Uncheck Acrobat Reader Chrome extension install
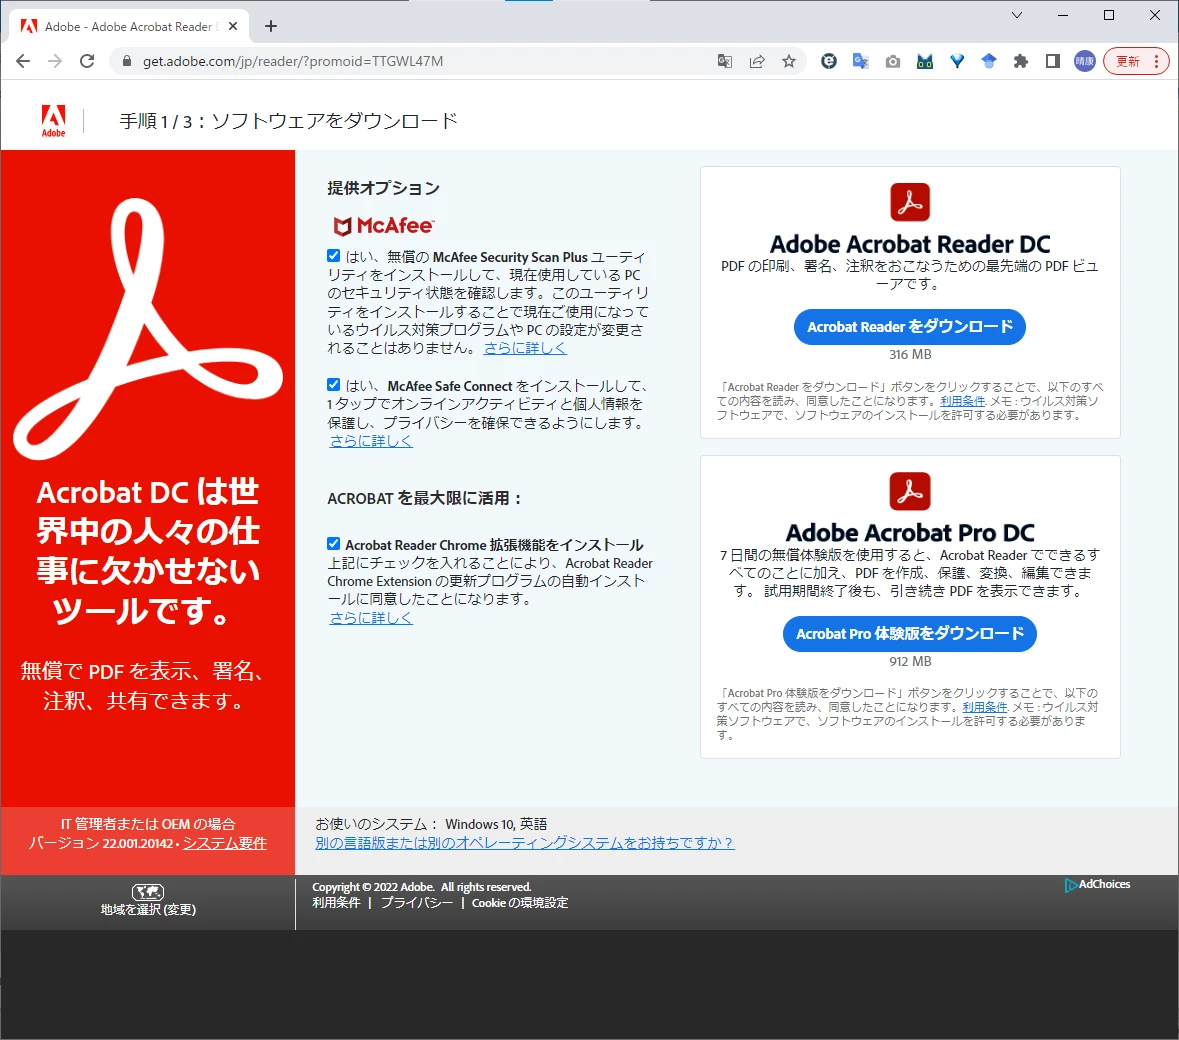Image resolution: width=1179 pixels, height=1040 pixels. (x=334, y=543)
